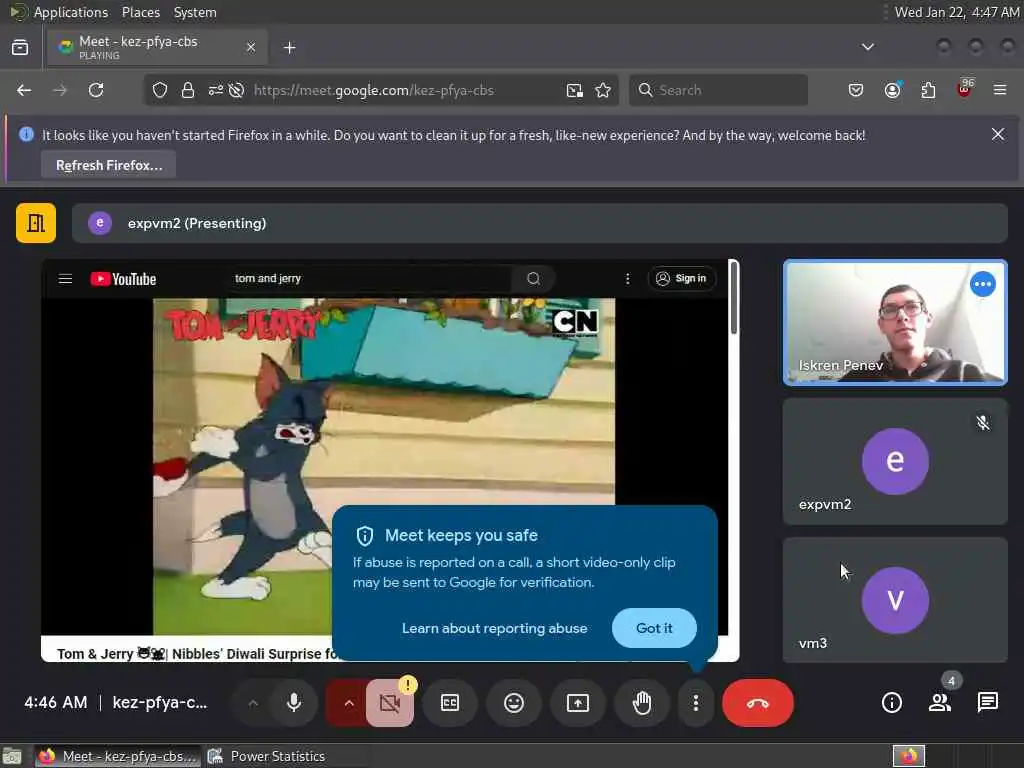Open the site permissions icon in address bar
This screenshot has width=1024, height=768.
(216, 90)
